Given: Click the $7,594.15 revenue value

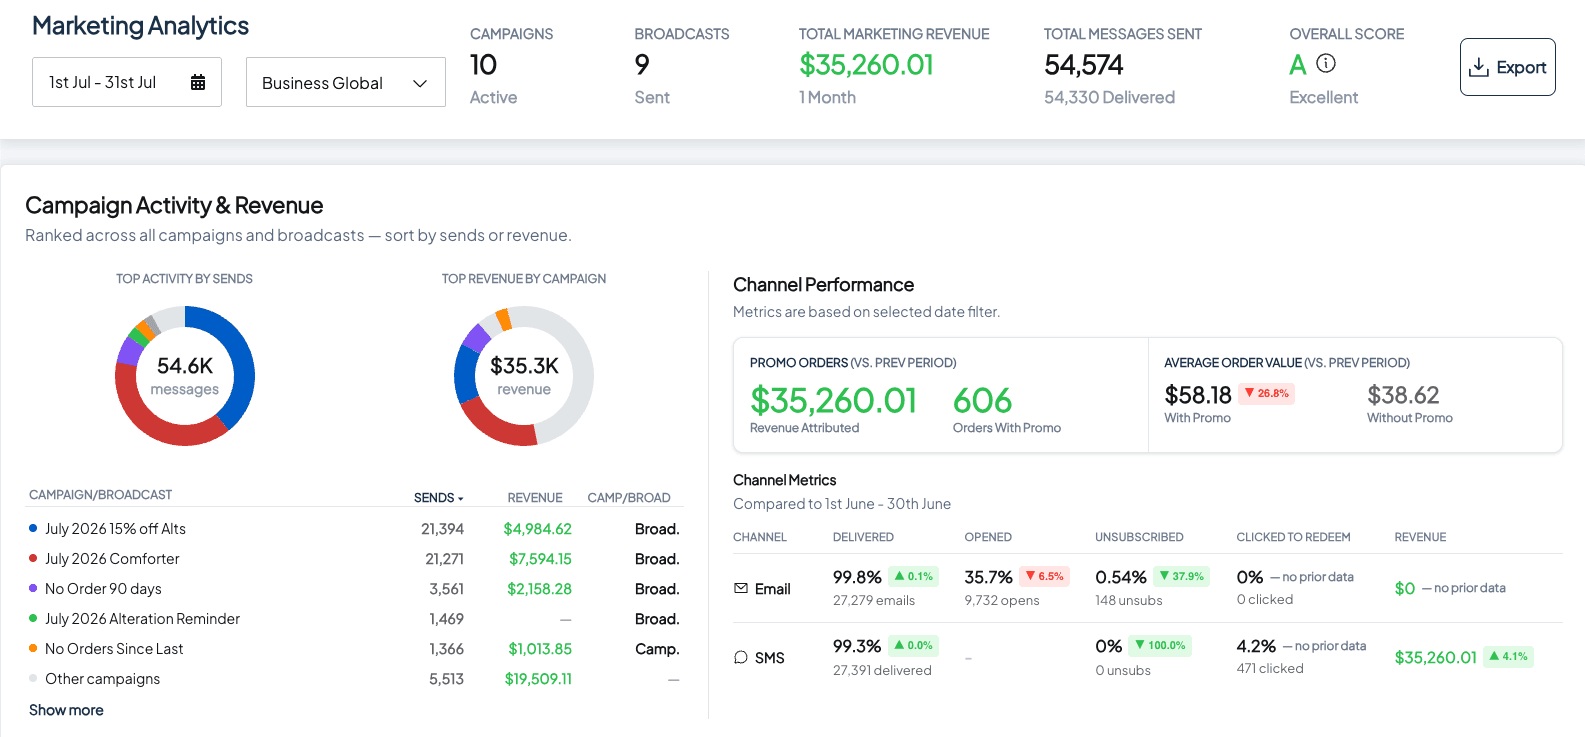Looking at the screenshot, I should 540,559.
